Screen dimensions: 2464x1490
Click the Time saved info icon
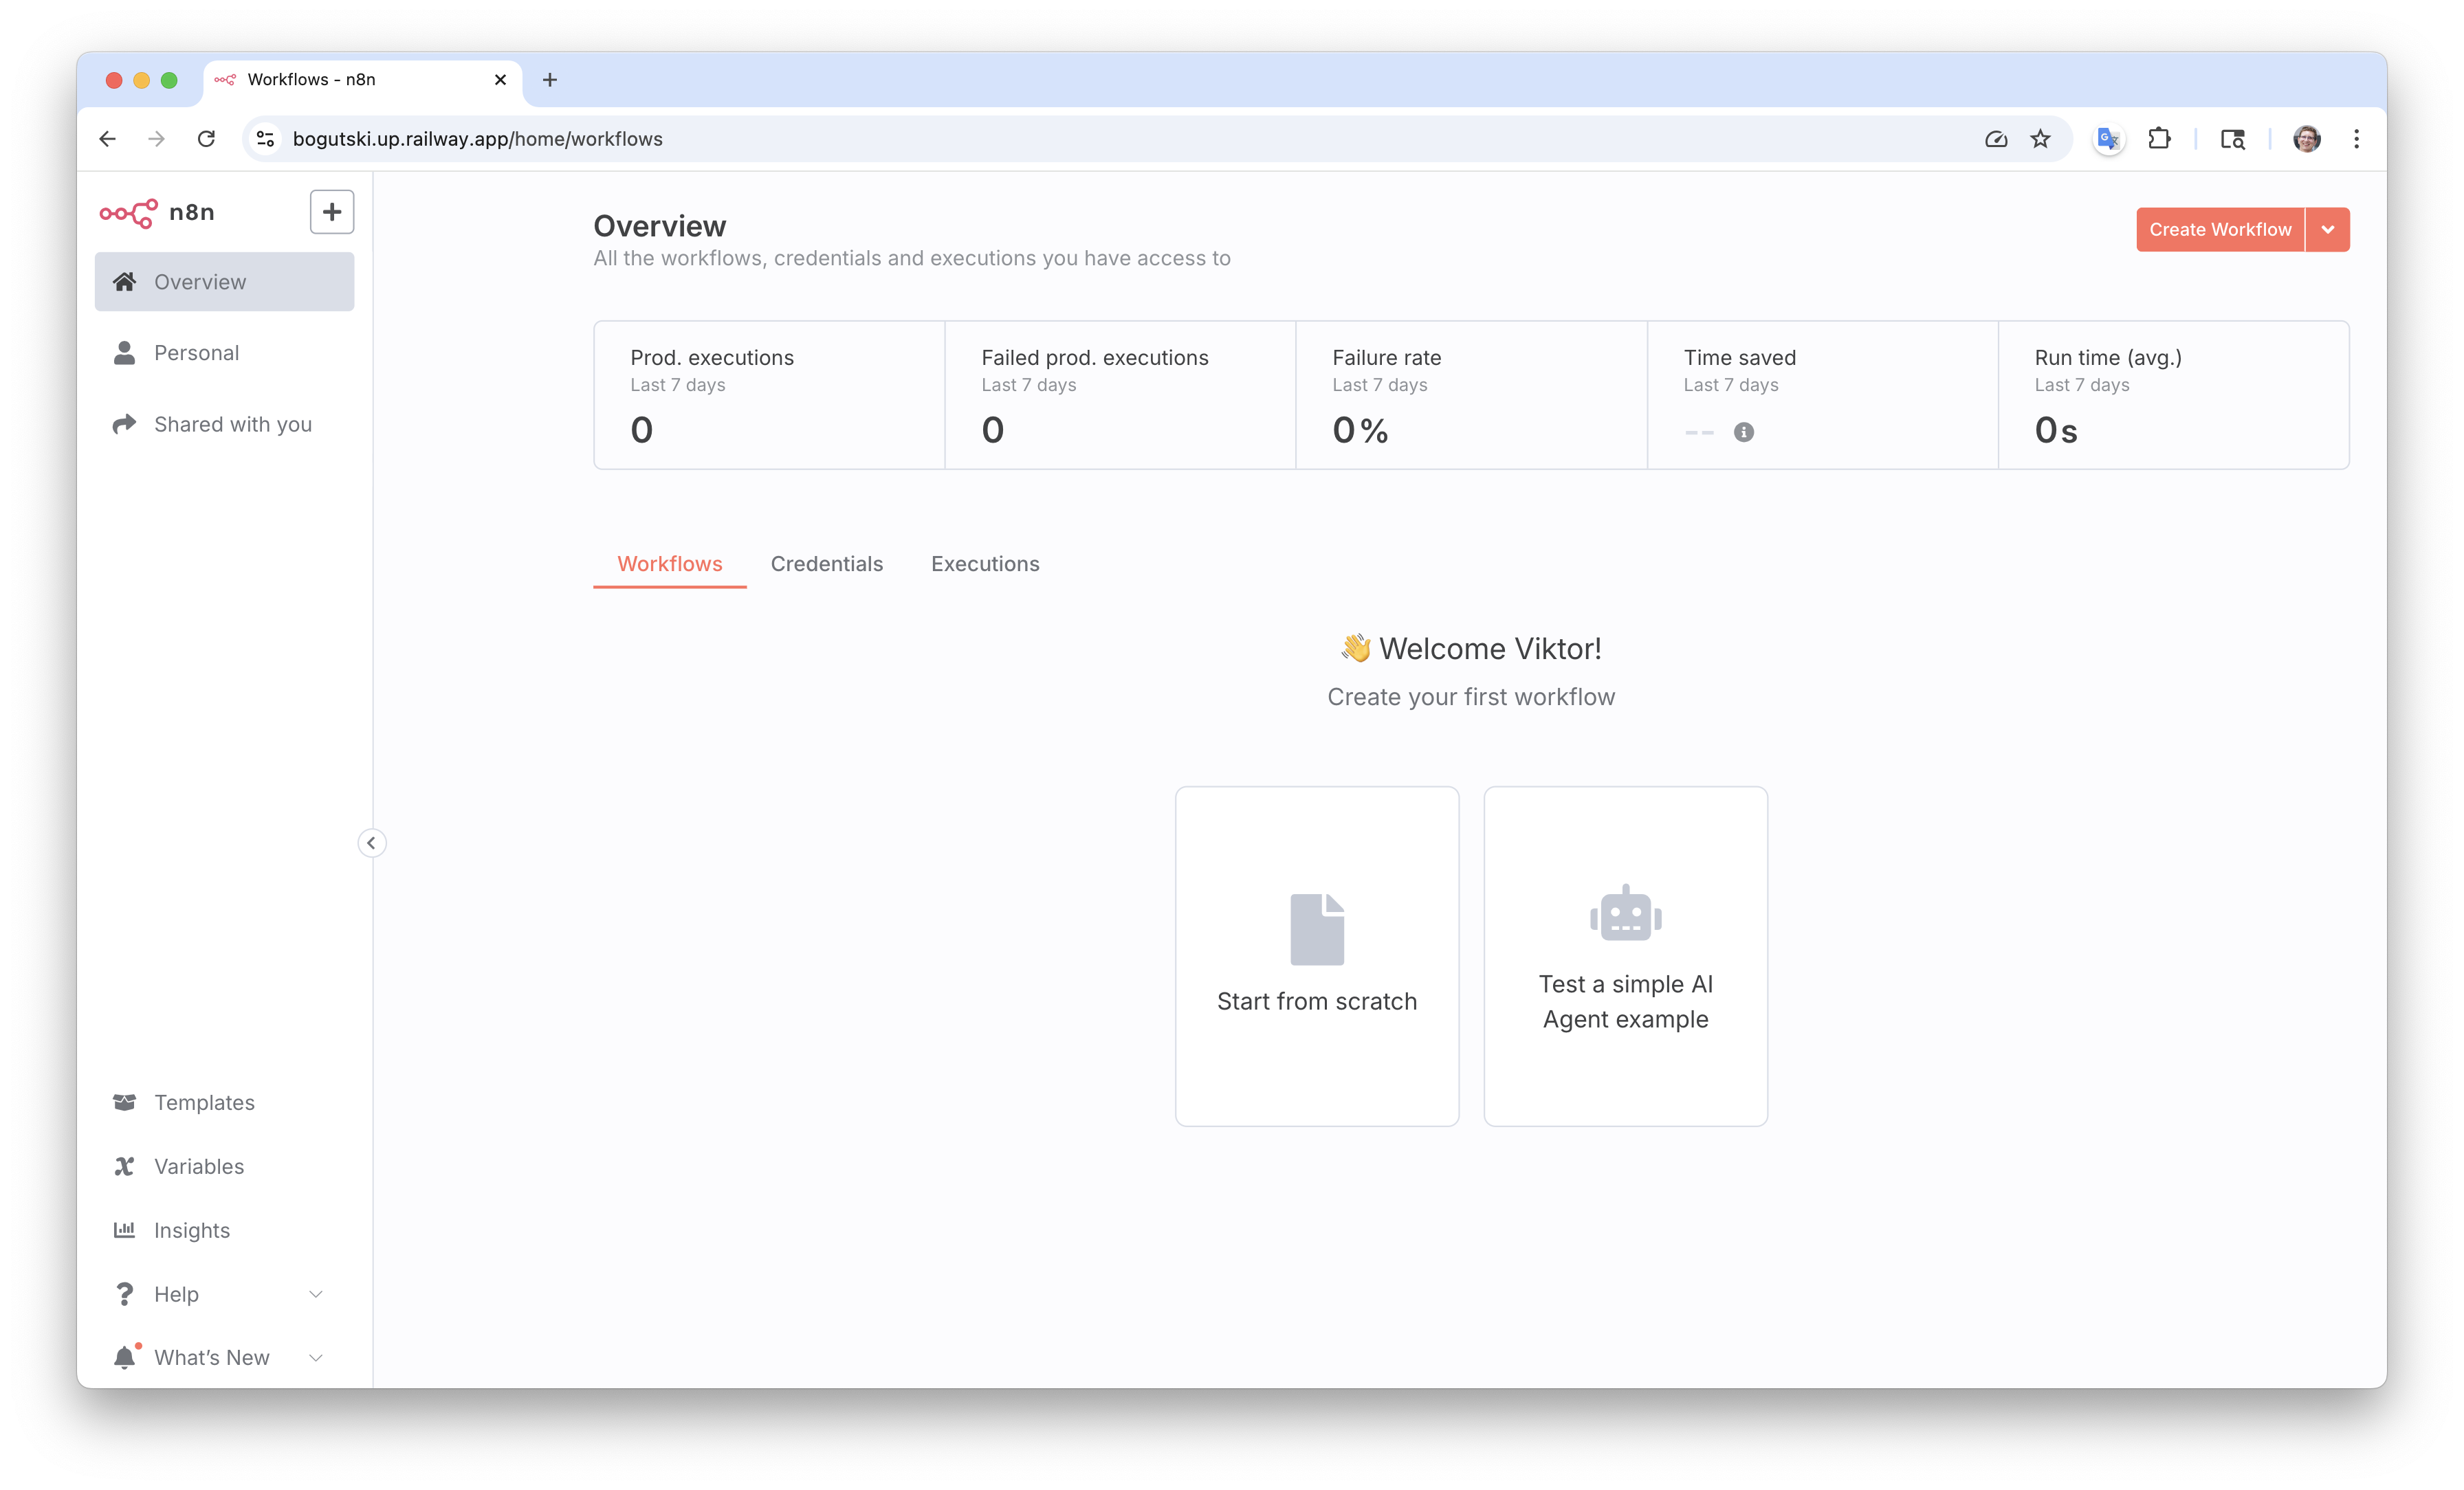coord(1743,432)
